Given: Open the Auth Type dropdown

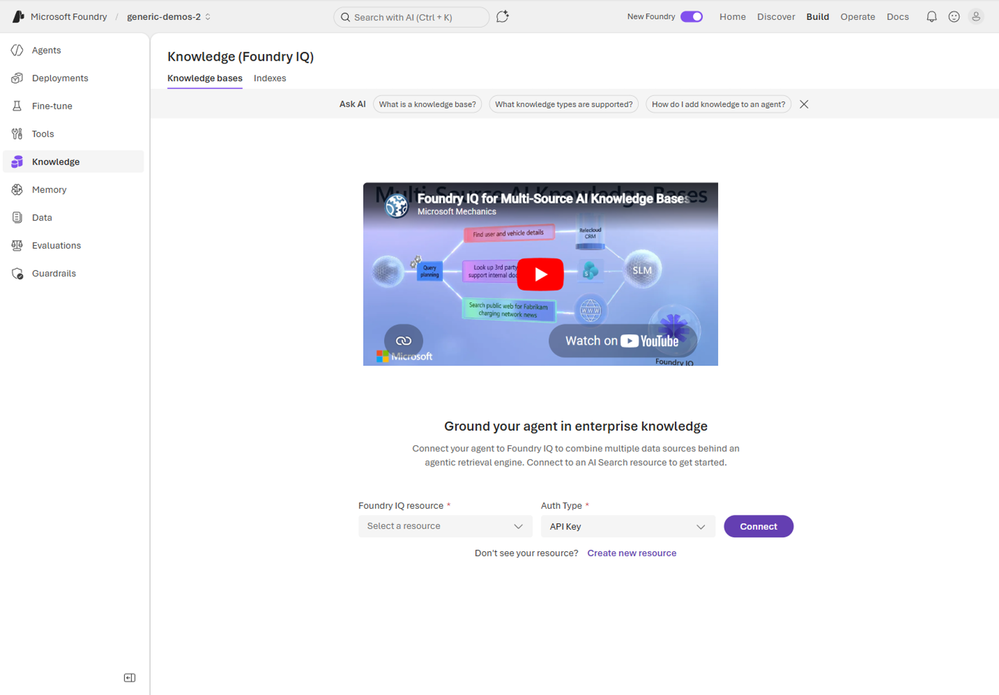Looking at the screenshot, I should coord(628,526).
